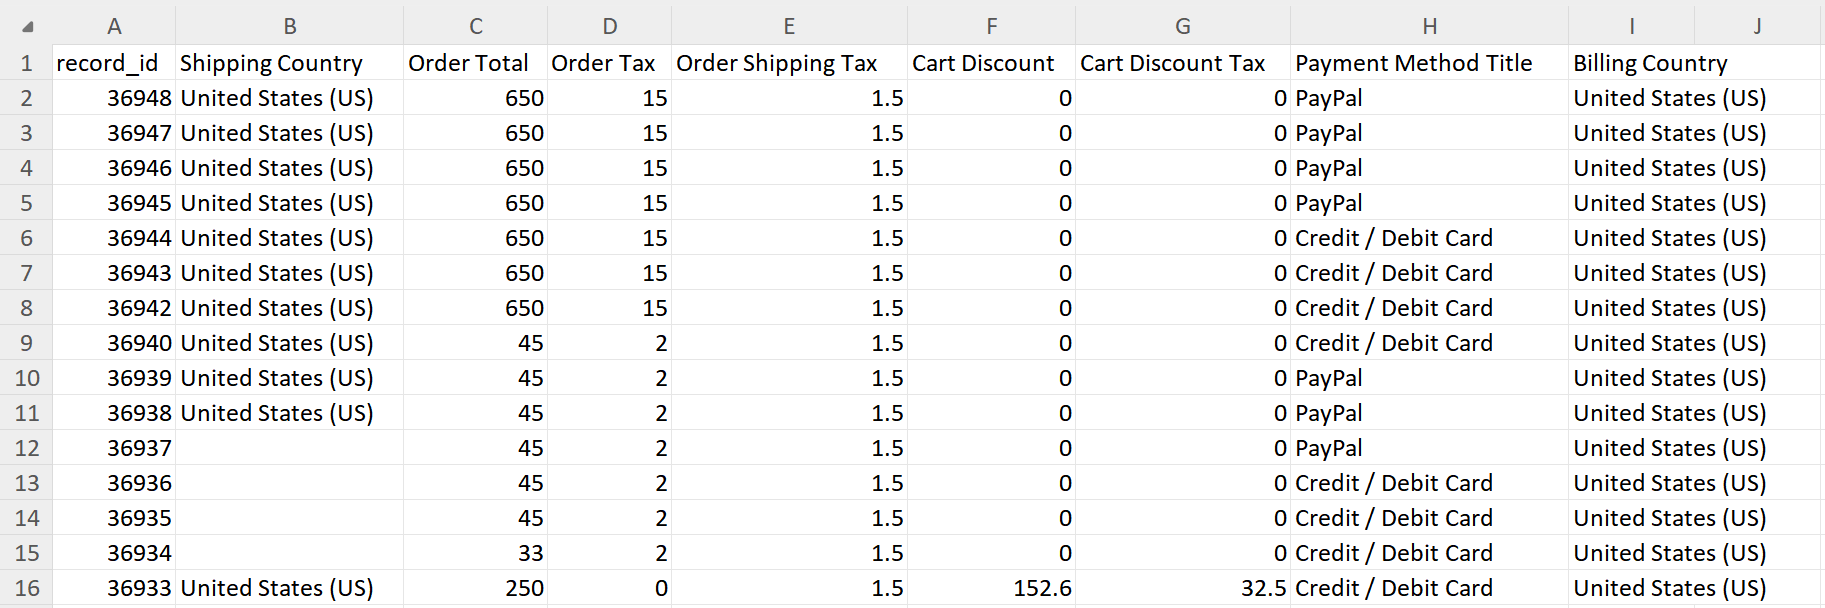The width and height of the screenshot is (1825, 608).
Task: Select row 9 header
Action: 27,343
